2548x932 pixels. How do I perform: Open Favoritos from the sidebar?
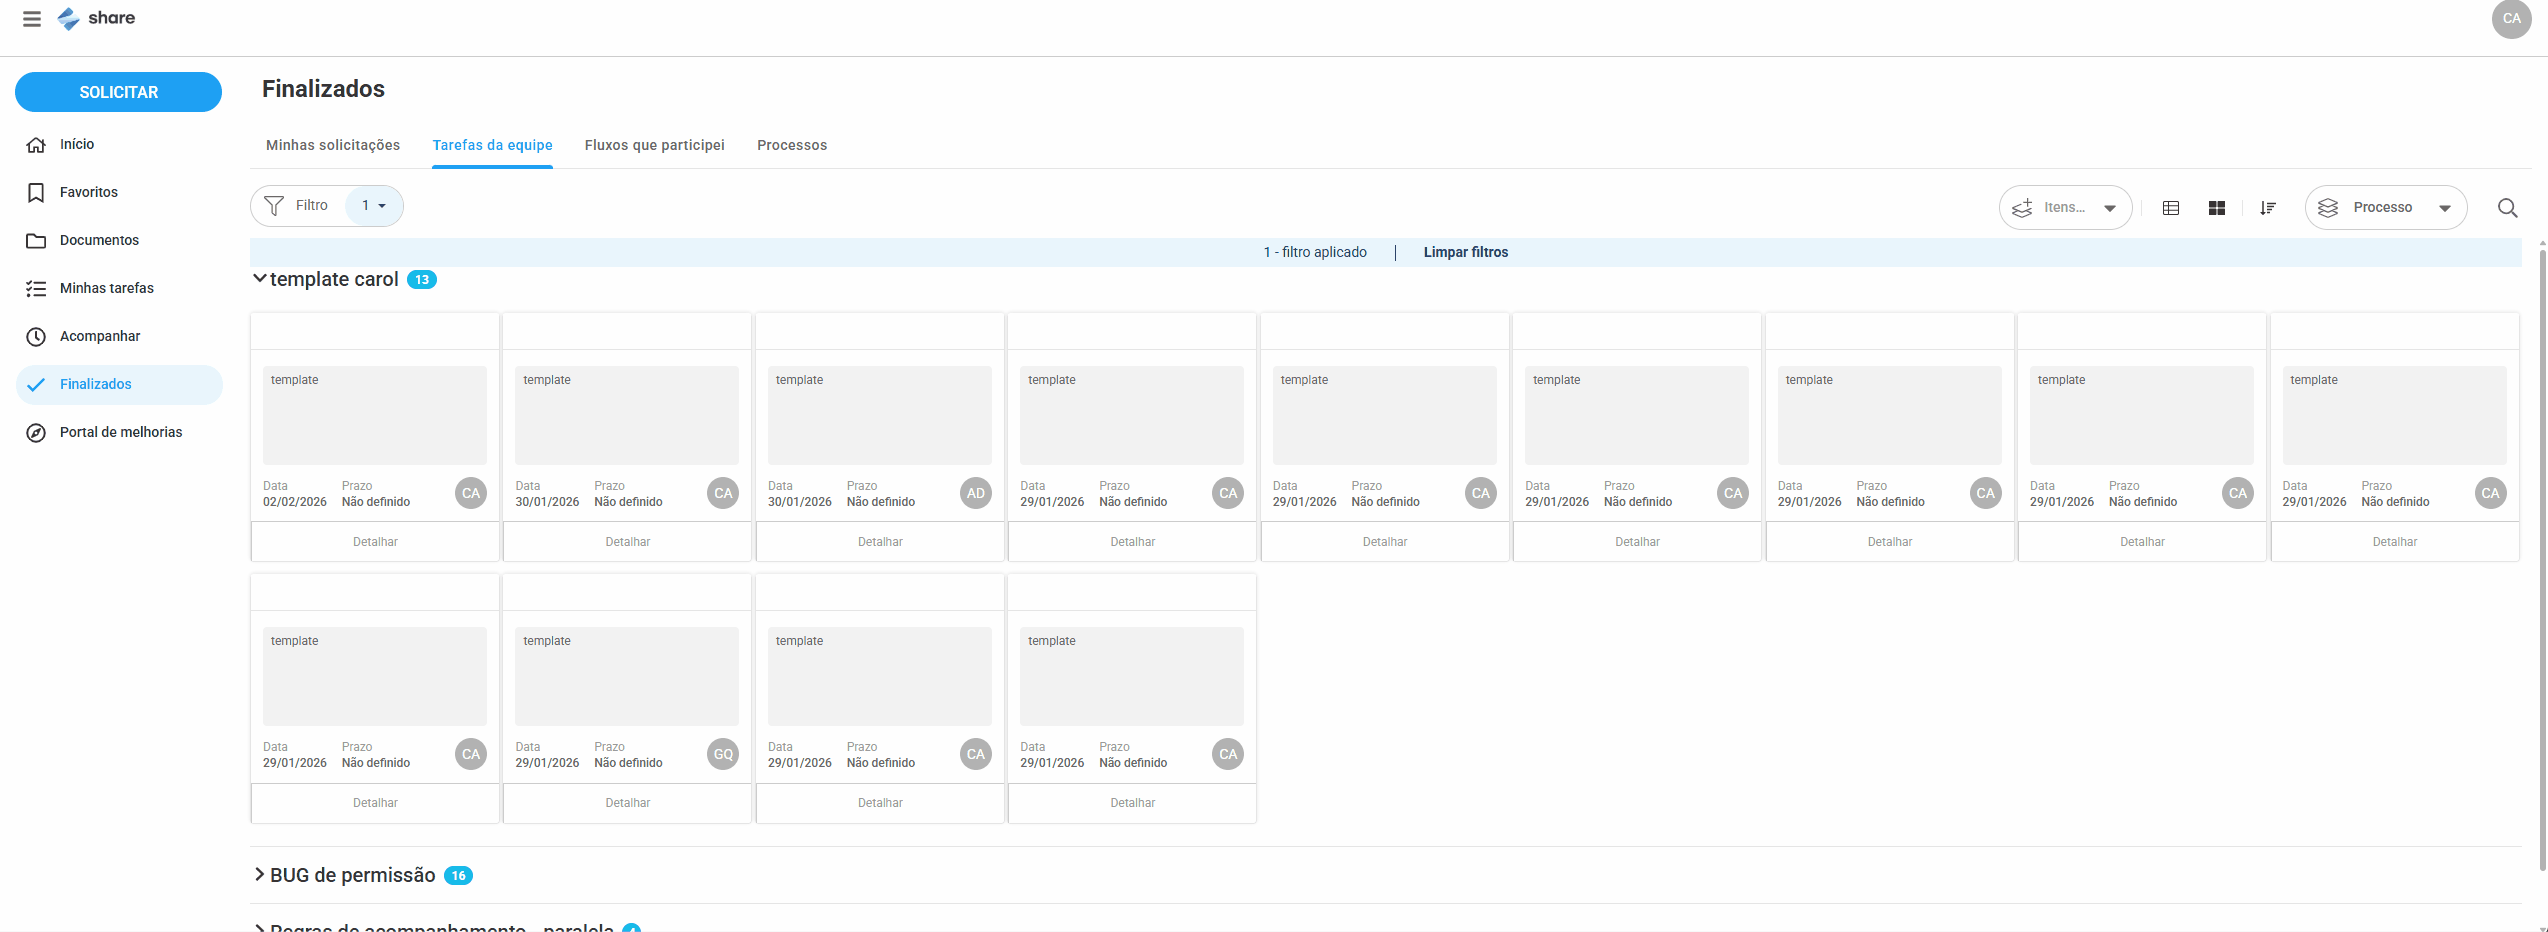(88, 192)
